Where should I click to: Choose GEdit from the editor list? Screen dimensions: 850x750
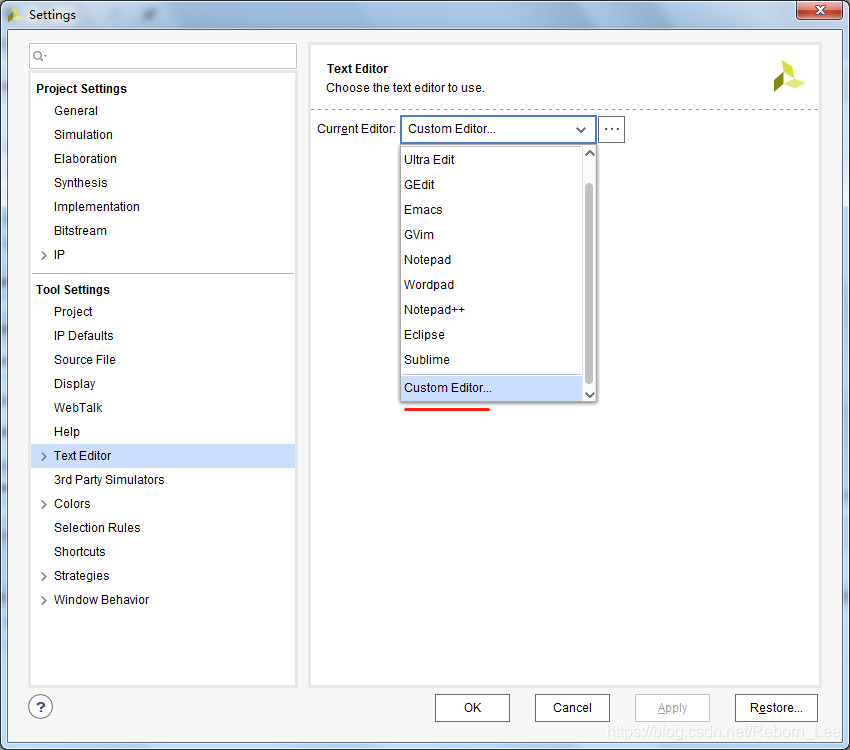click(491, 185)
